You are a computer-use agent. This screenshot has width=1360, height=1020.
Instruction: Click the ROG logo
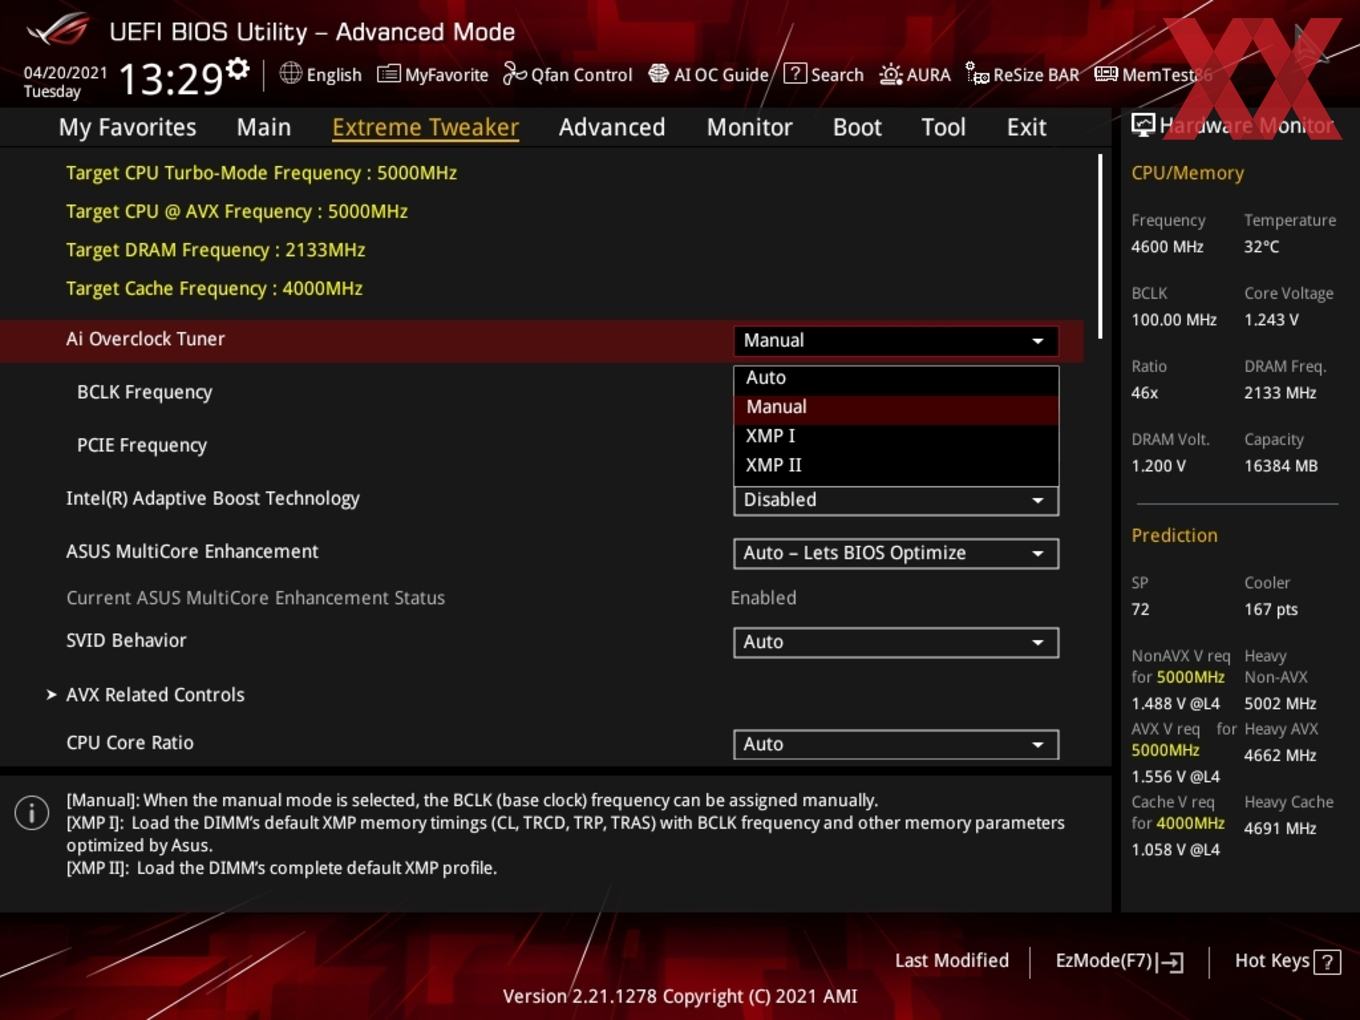(57, 30)
